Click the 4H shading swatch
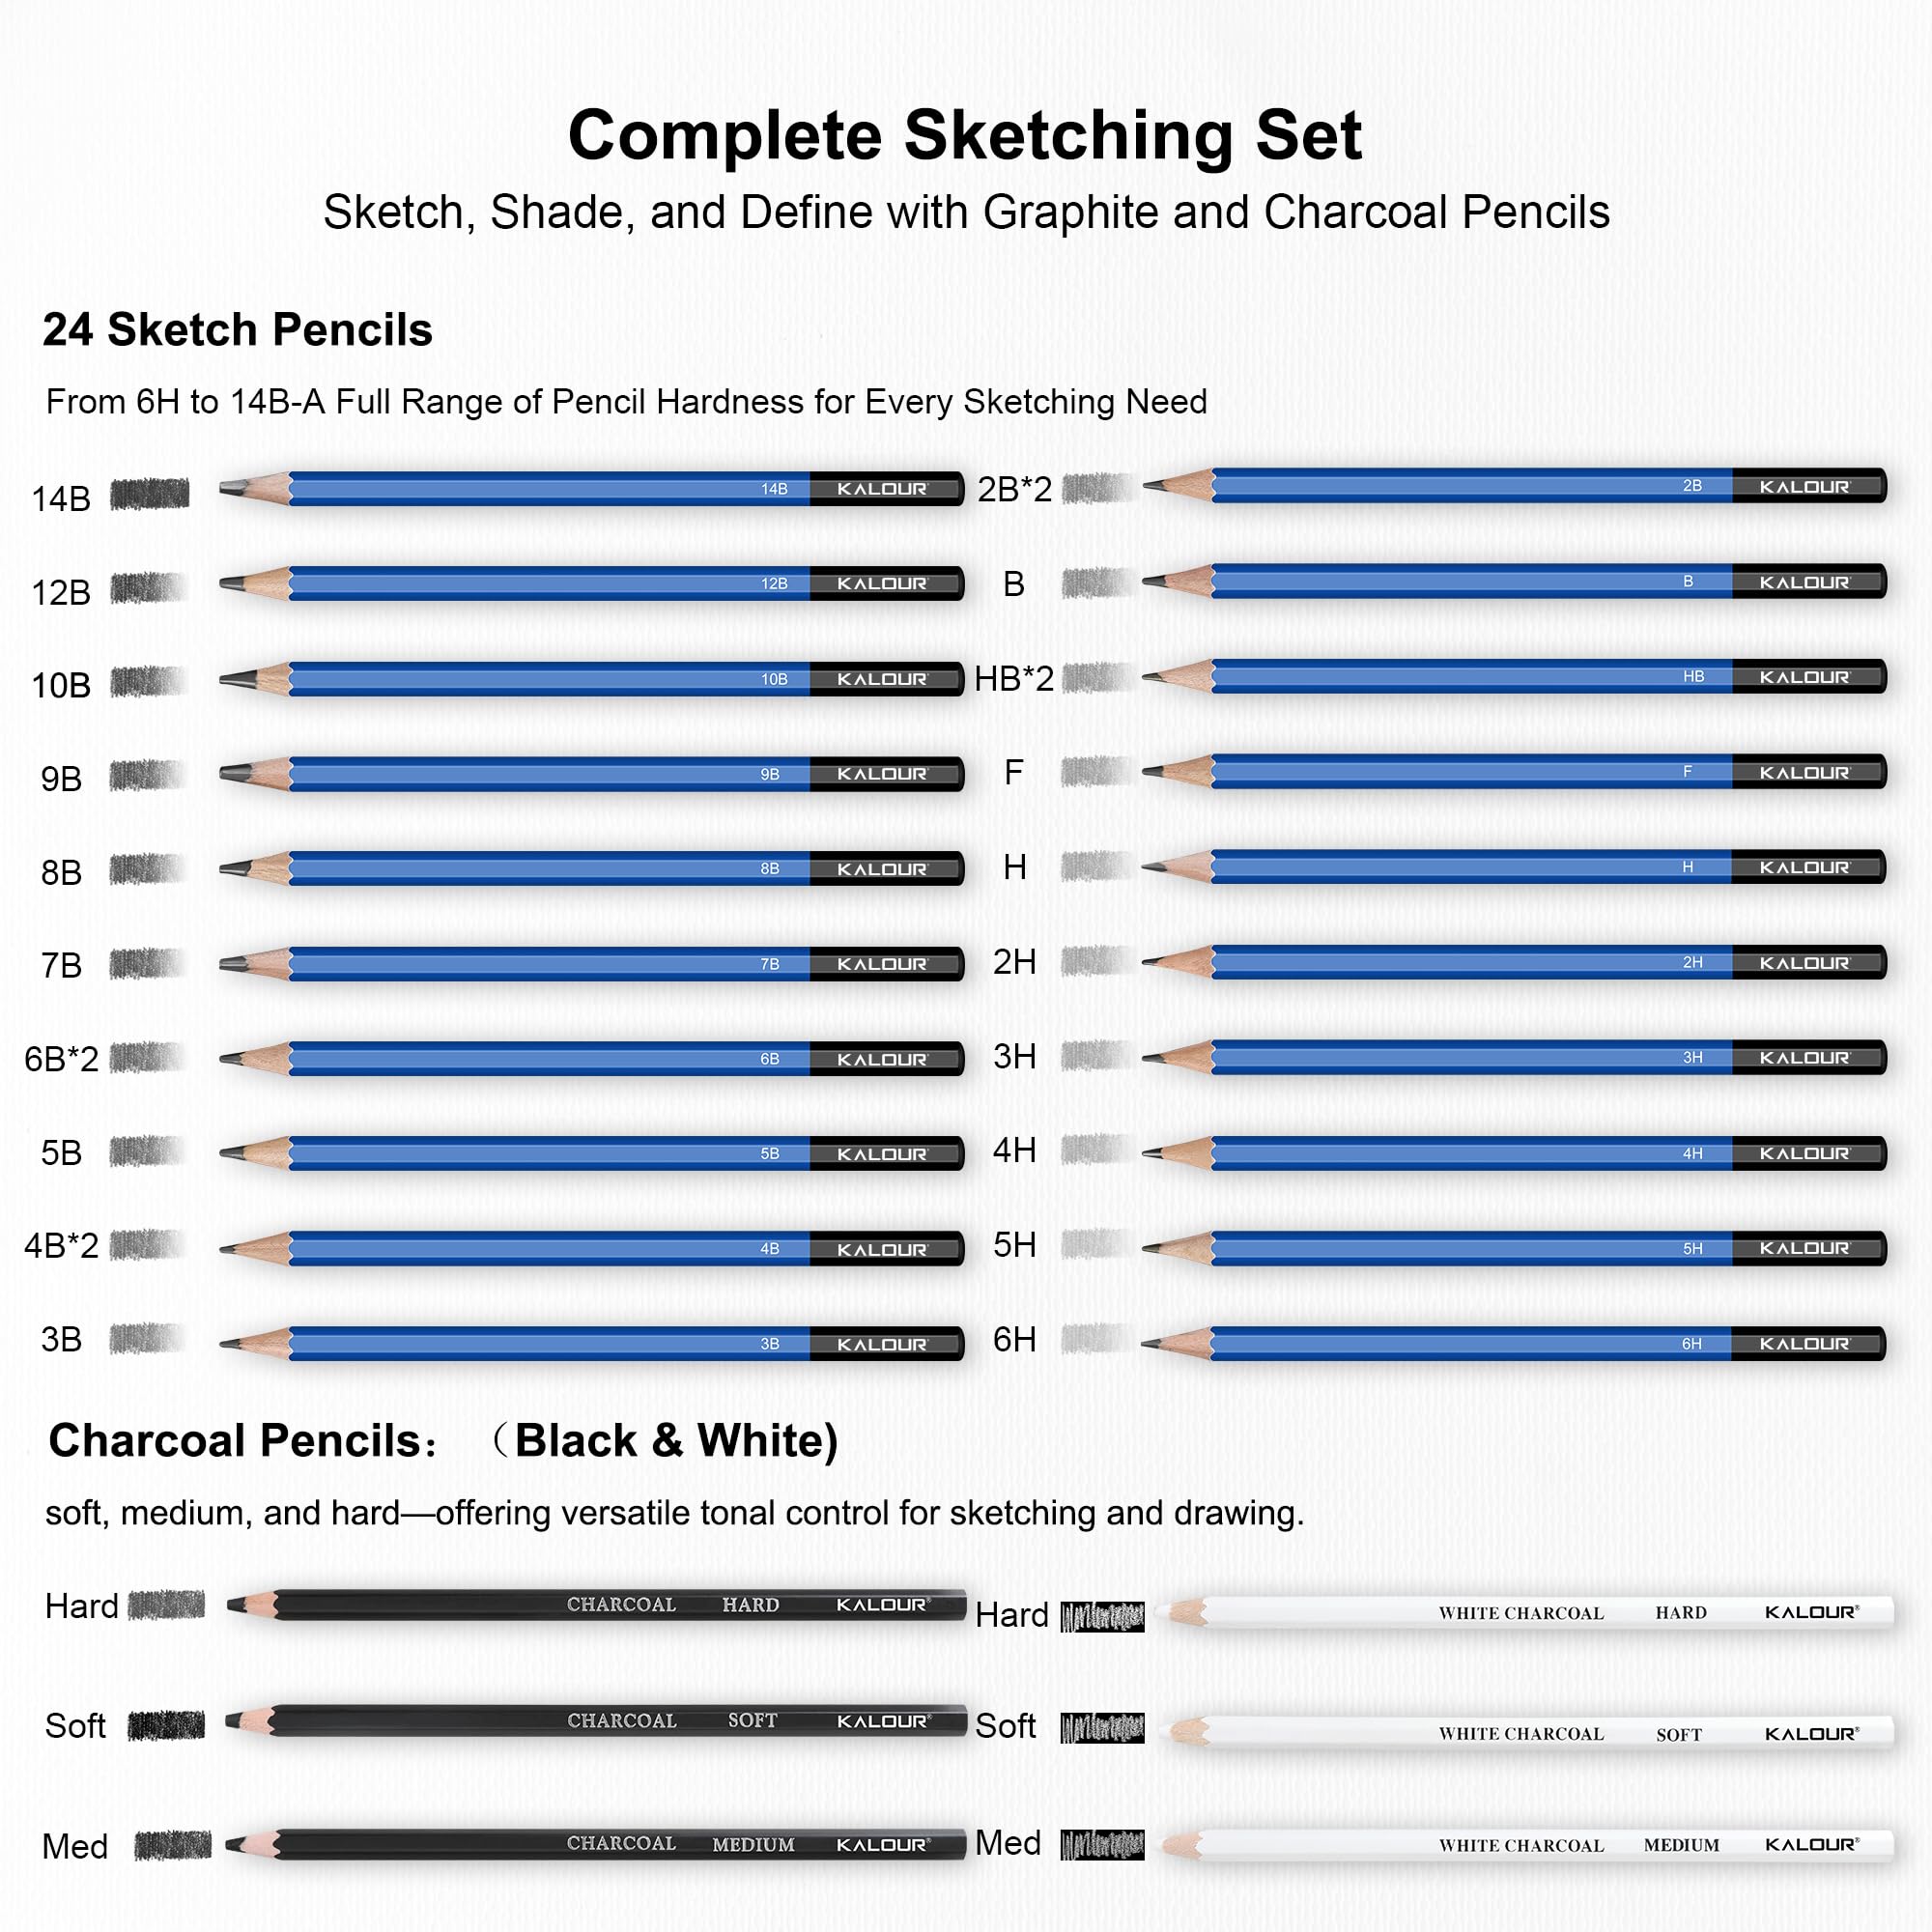 pos(1097,1150)
